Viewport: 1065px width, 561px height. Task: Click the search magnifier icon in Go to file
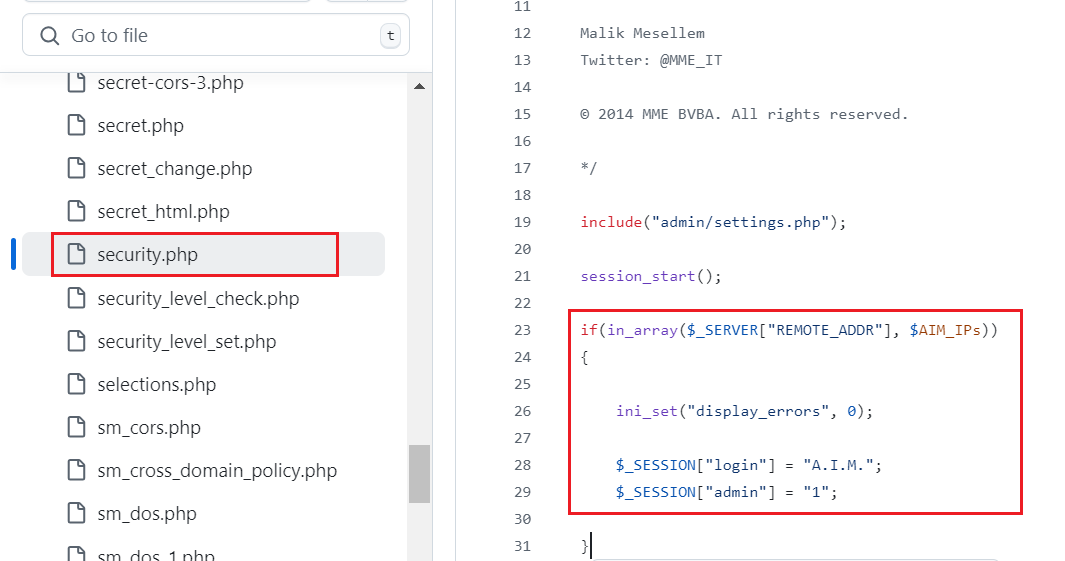49,36
